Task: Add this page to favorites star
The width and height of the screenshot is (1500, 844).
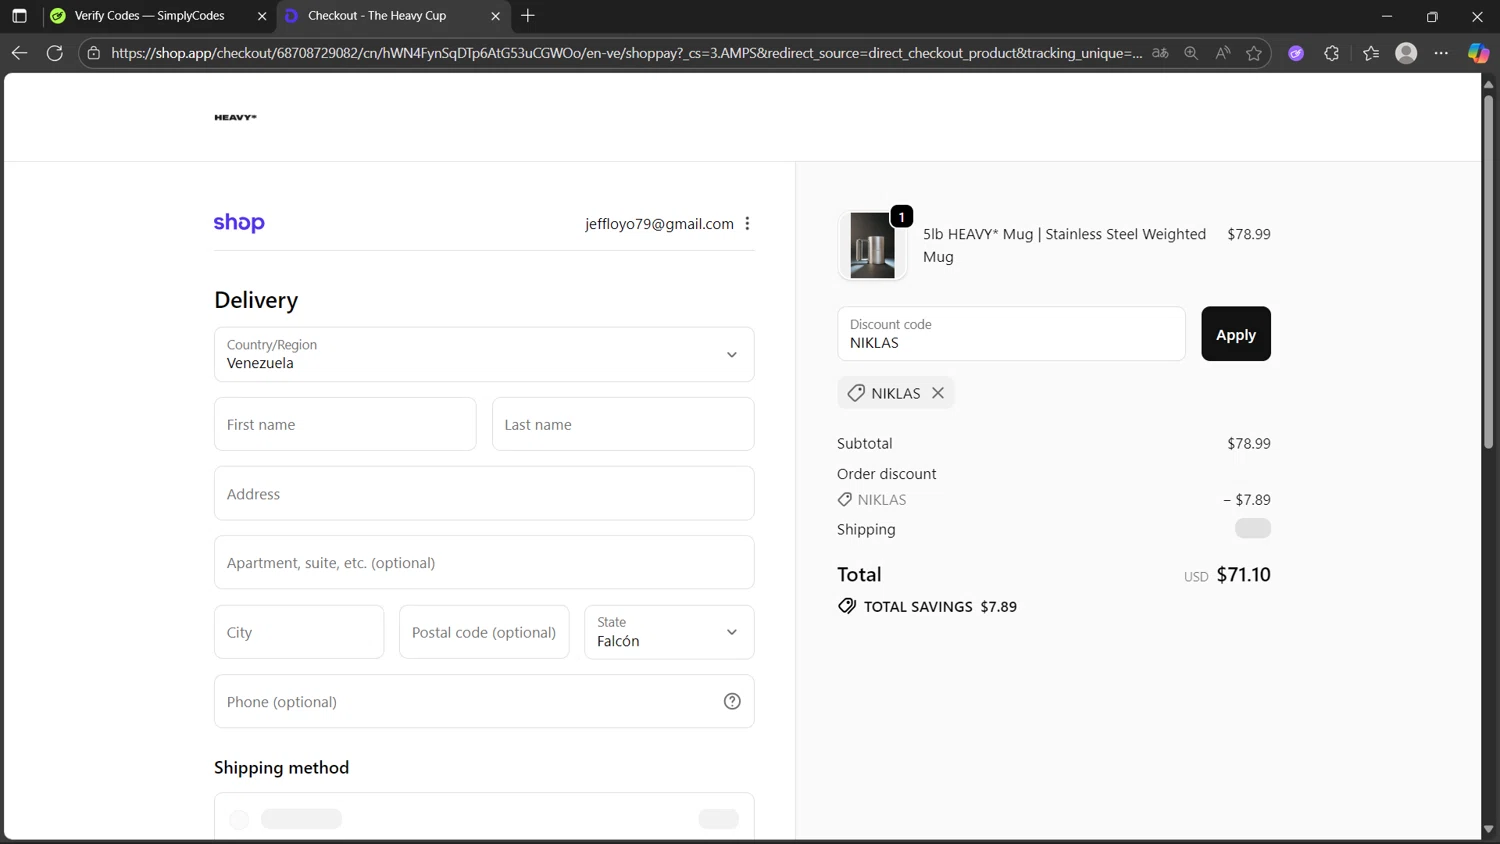Action: [x=1254, y=53]
